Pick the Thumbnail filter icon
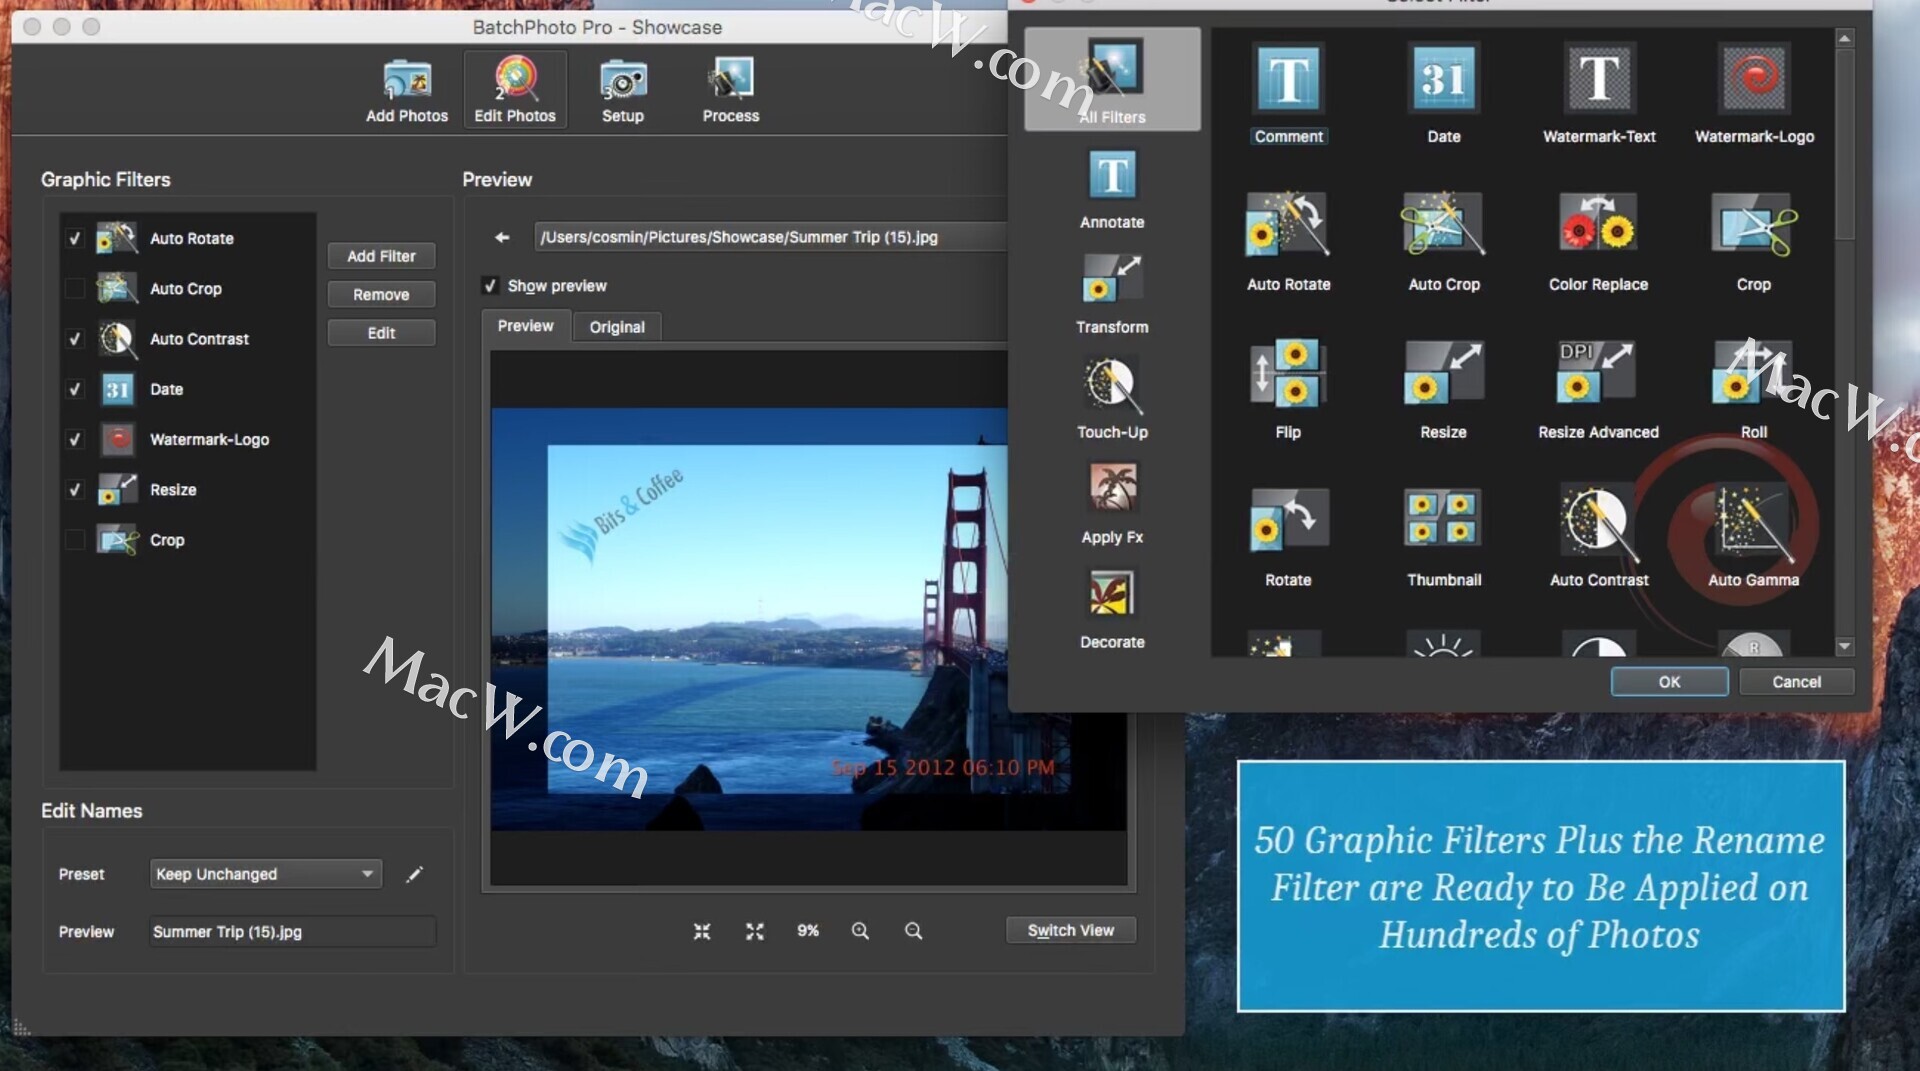The height and width of the screenshot is (1071, 1920). pyautogui.click(x=1443, y=521)
